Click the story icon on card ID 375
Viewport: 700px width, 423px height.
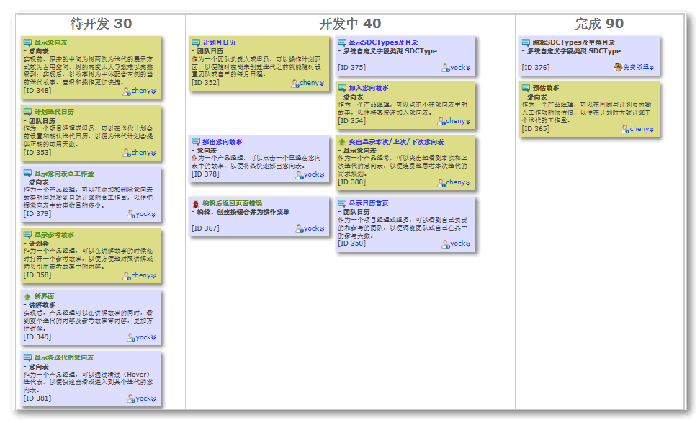click(x=341, y=43)
